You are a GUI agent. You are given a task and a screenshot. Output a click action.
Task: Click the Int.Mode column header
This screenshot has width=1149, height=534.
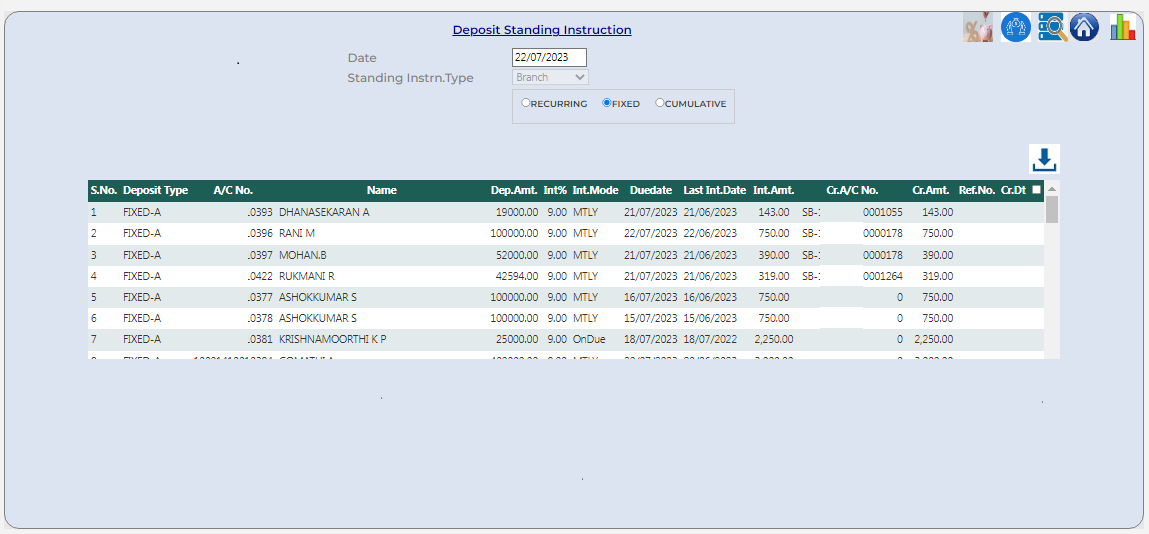coord(595,190)
